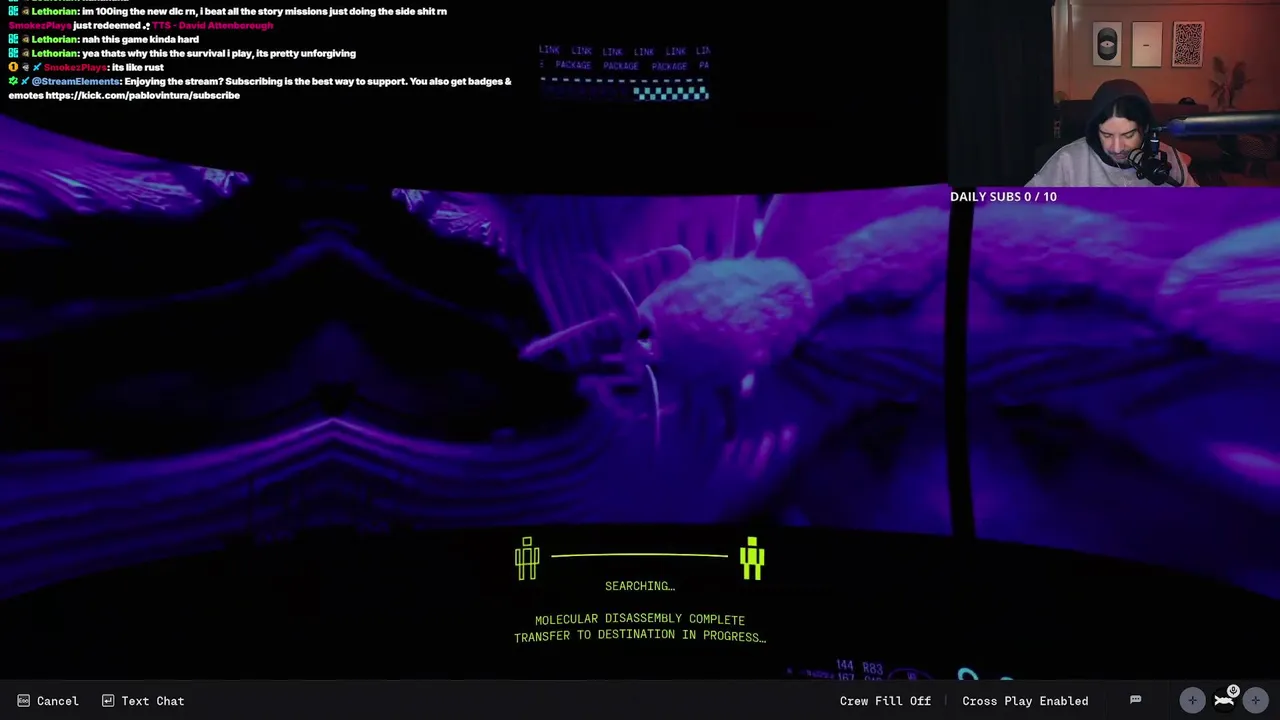Click the solid green figure matchmaking icon
The width and height of the screenshot is (1280, 720).
point(752,558)
